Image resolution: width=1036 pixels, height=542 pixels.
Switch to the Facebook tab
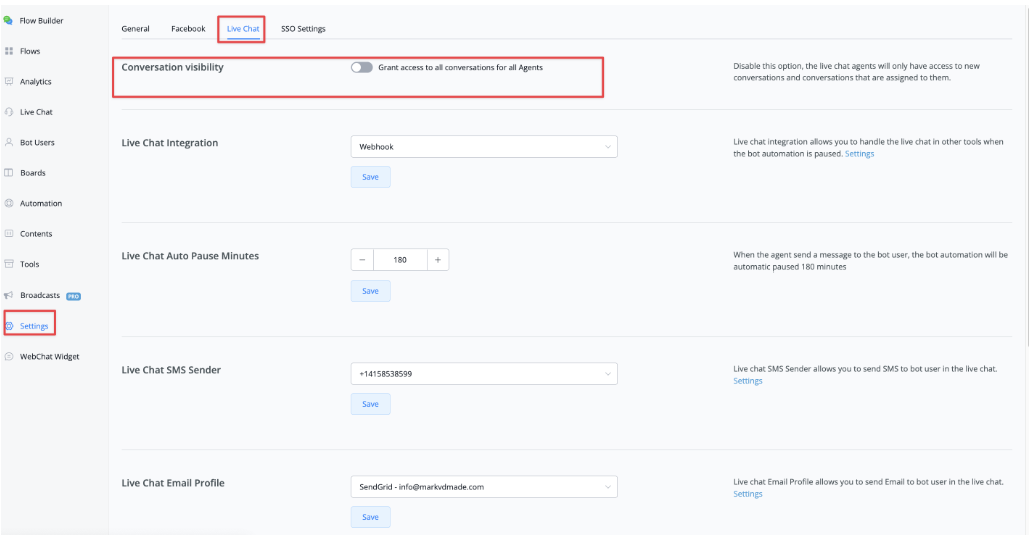(188, 29)
